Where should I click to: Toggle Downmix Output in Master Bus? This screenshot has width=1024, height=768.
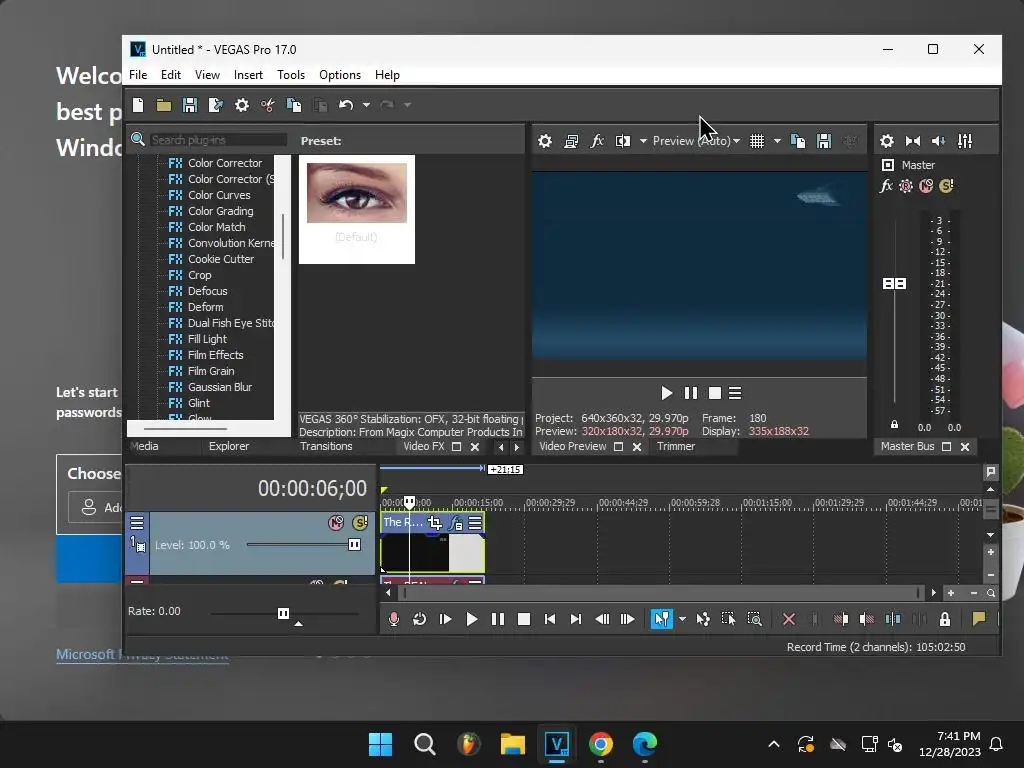coord(913,141)
